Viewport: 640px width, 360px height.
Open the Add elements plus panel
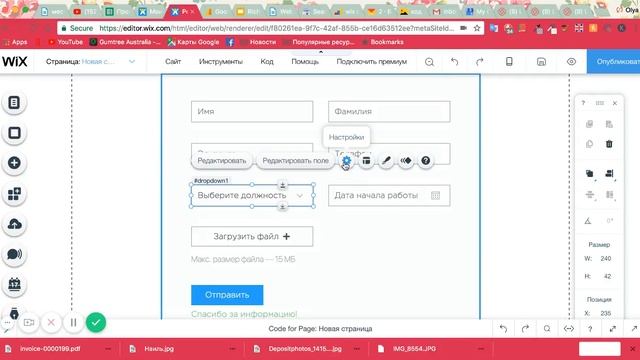pos(14,163)
